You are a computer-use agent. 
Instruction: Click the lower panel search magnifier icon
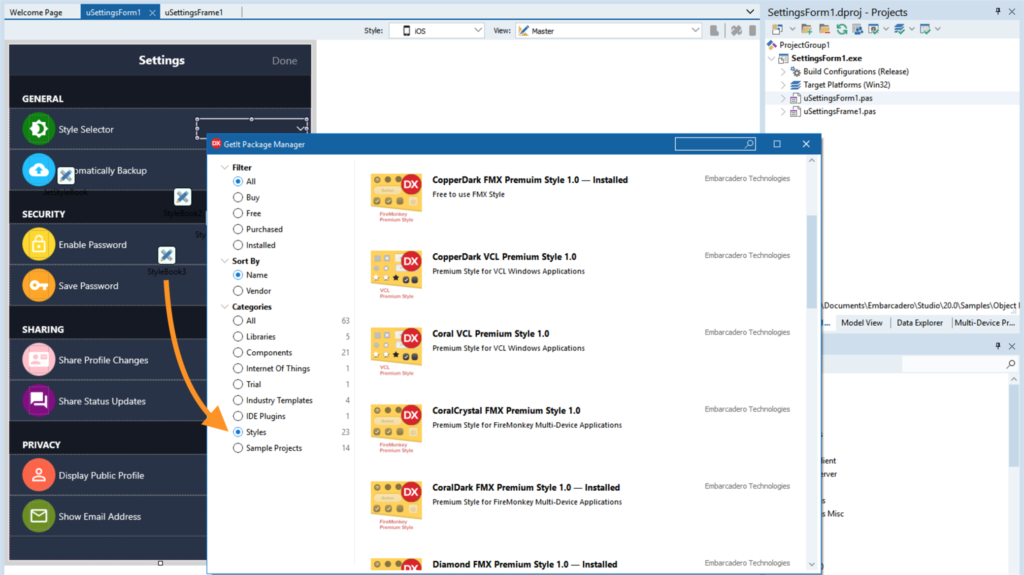pyautogui.click(x=1011, y=364)
